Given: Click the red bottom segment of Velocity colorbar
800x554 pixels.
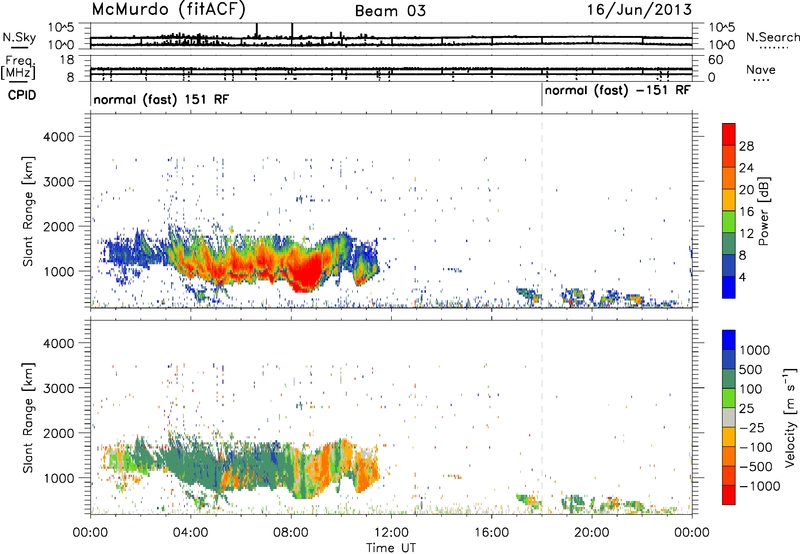Looking at the screenshot, I should click(x=729, y=495).
